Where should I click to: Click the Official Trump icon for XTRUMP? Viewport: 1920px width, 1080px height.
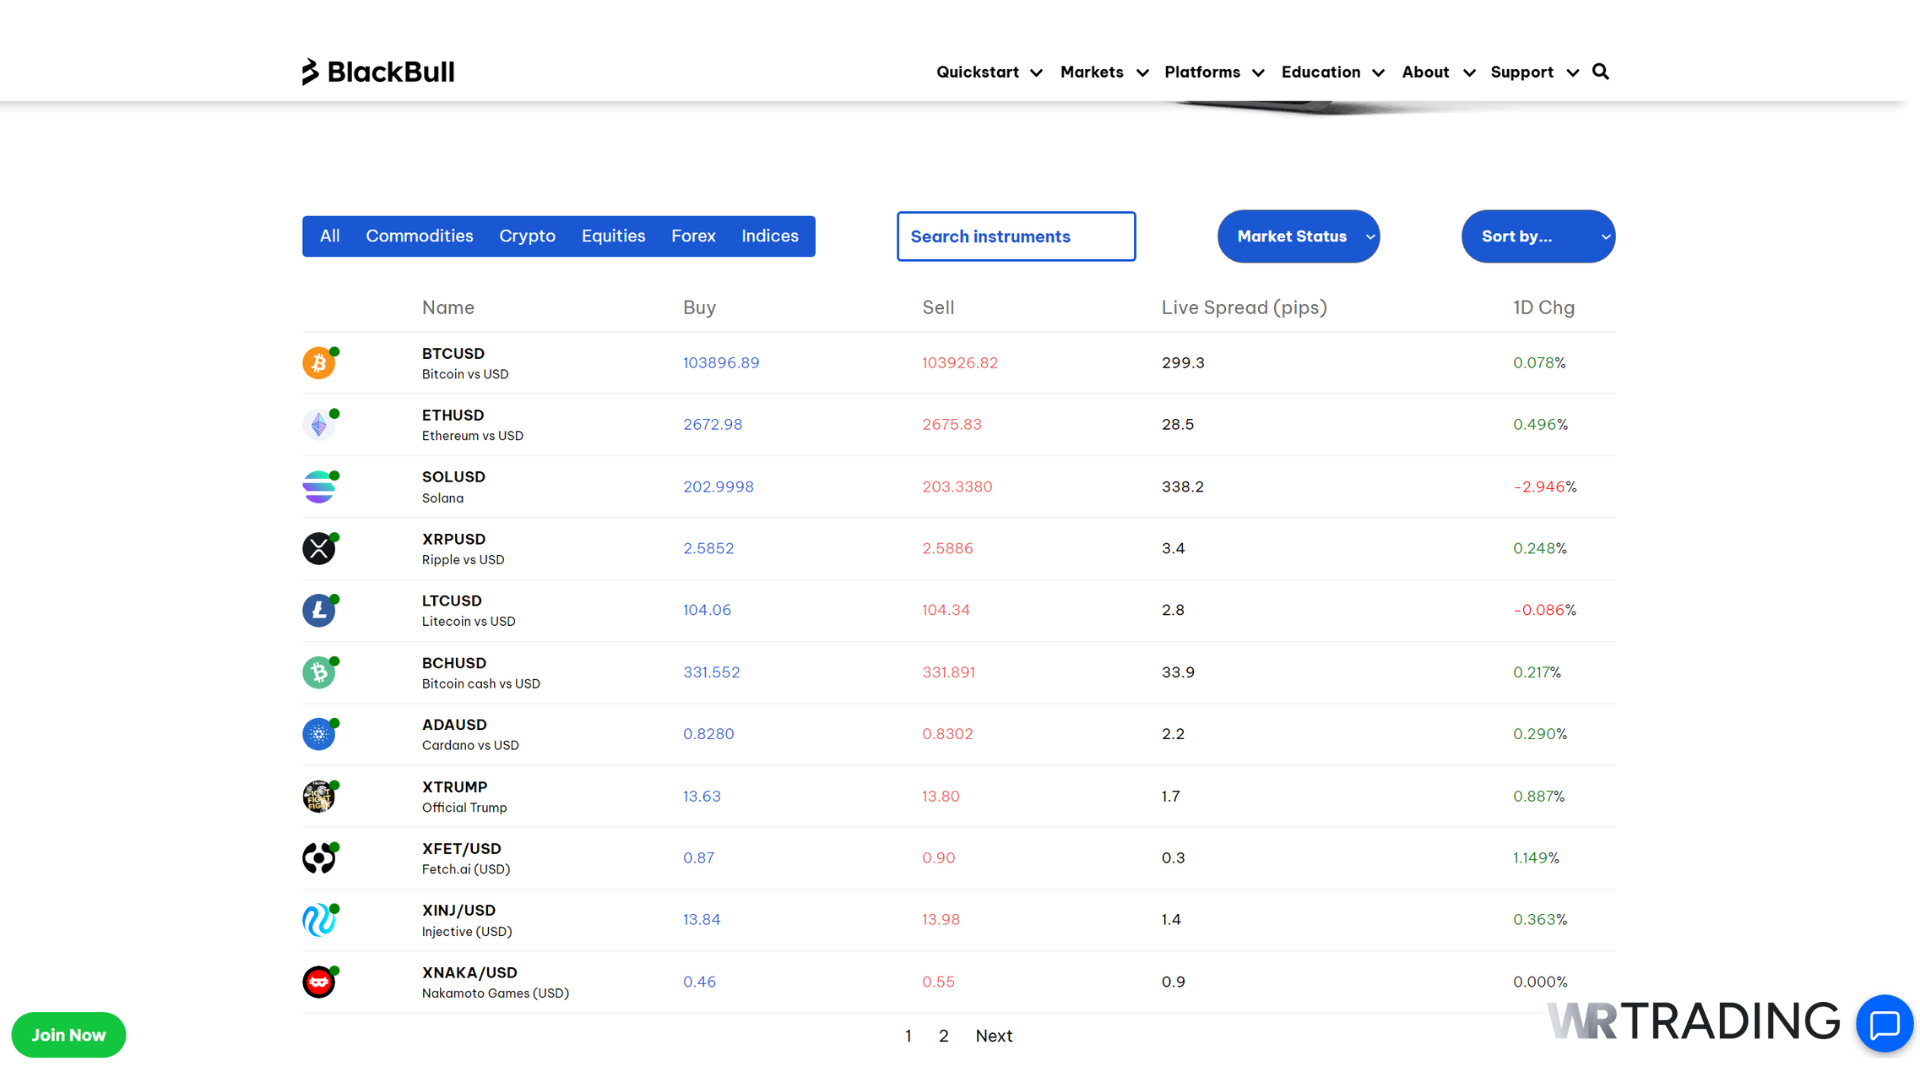[319, 797]
